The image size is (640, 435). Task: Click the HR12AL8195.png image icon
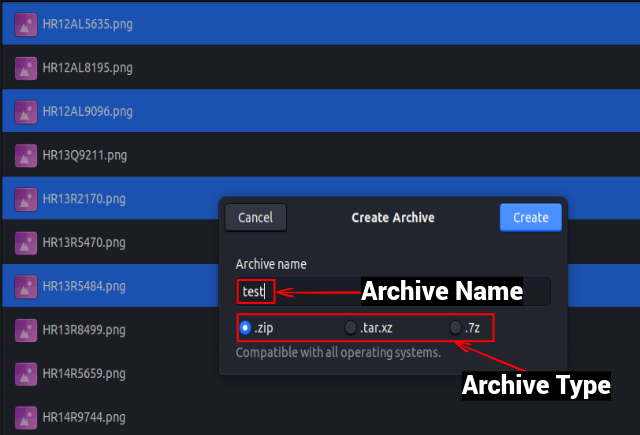26,68
